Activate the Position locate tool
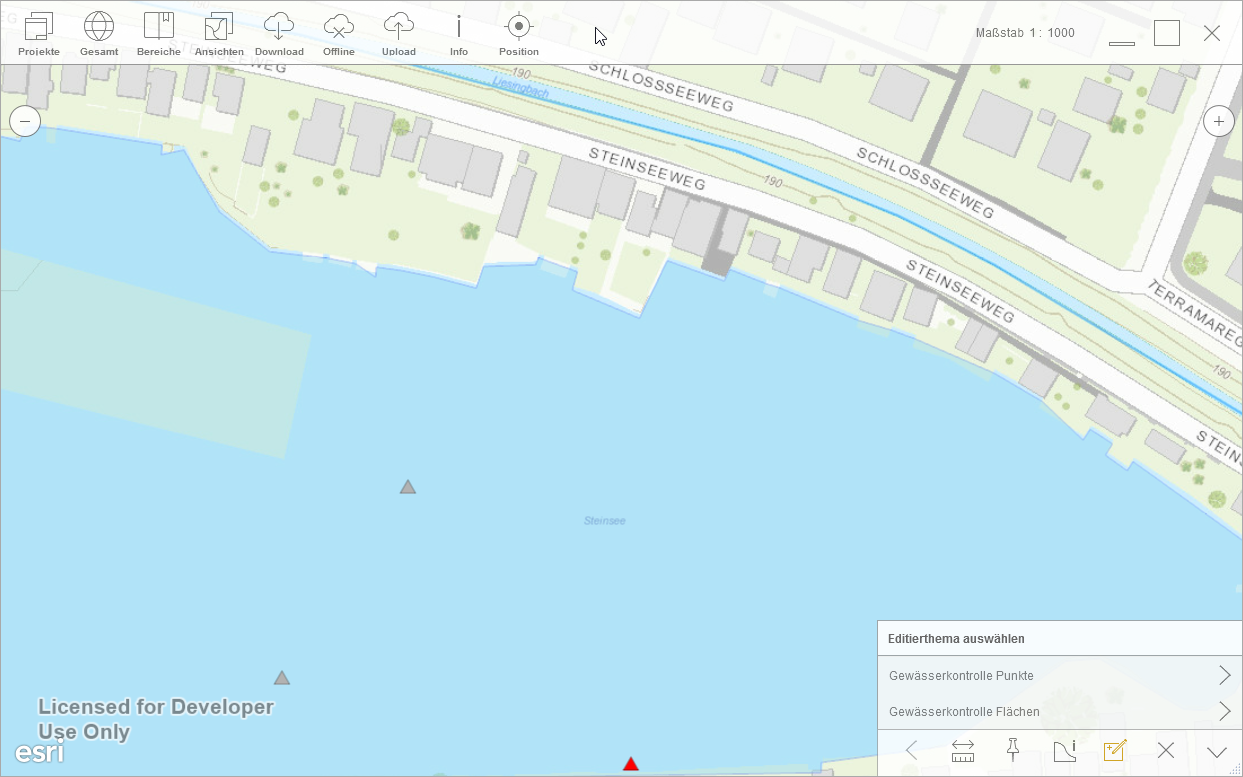This screenshot has height=777, width=1243. tap(519, 34)
